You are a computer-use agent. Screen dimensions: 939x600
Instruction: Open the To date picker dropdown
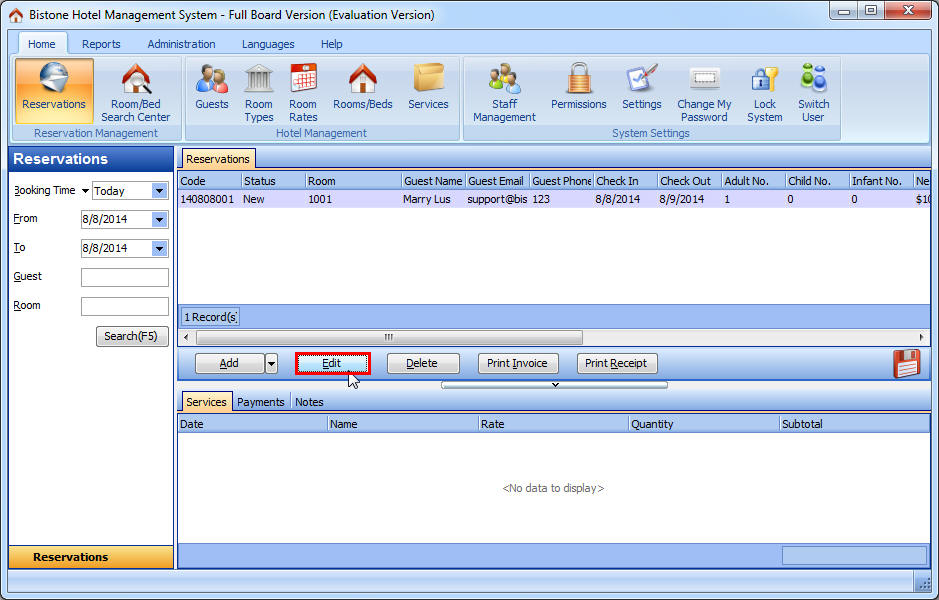(x=159, y=249)
